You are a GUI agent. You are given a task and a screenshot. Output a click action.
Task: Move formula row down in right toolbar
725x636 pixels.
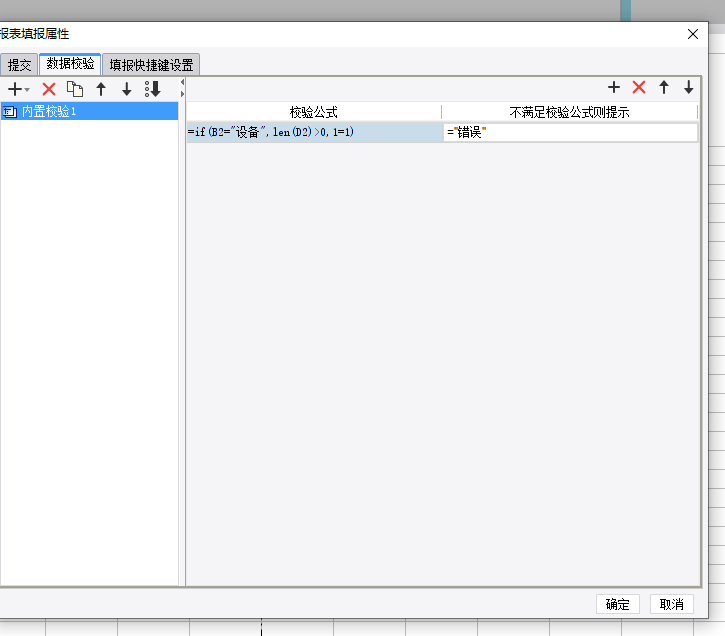click(688, 87)
